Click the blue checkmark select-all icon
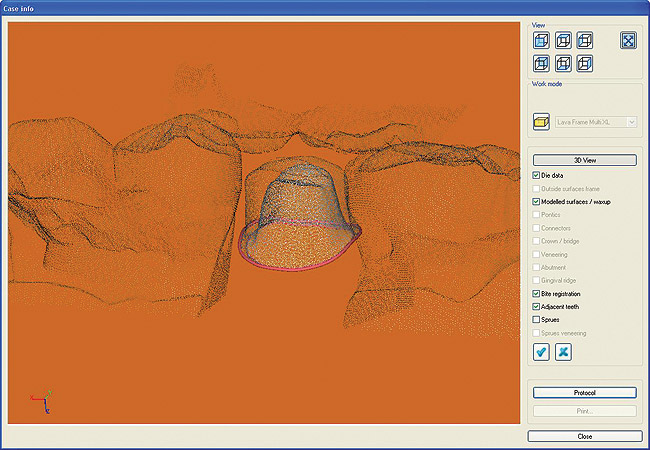 541,351
